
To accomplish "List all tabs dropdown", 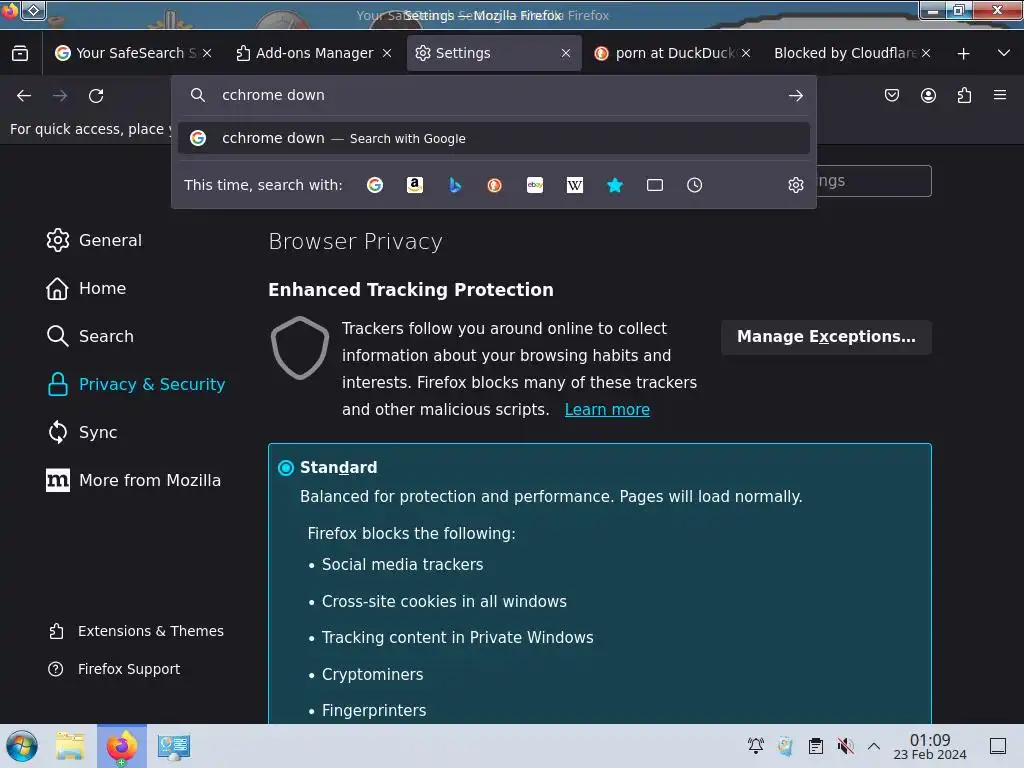I will click(x=1004, y=53).
